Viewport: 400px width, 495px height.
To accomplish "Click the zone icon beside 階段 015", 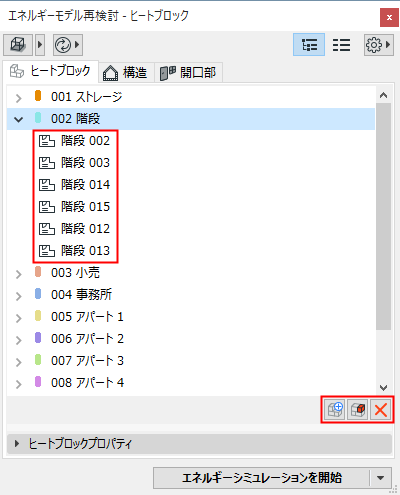I will 47,207.
